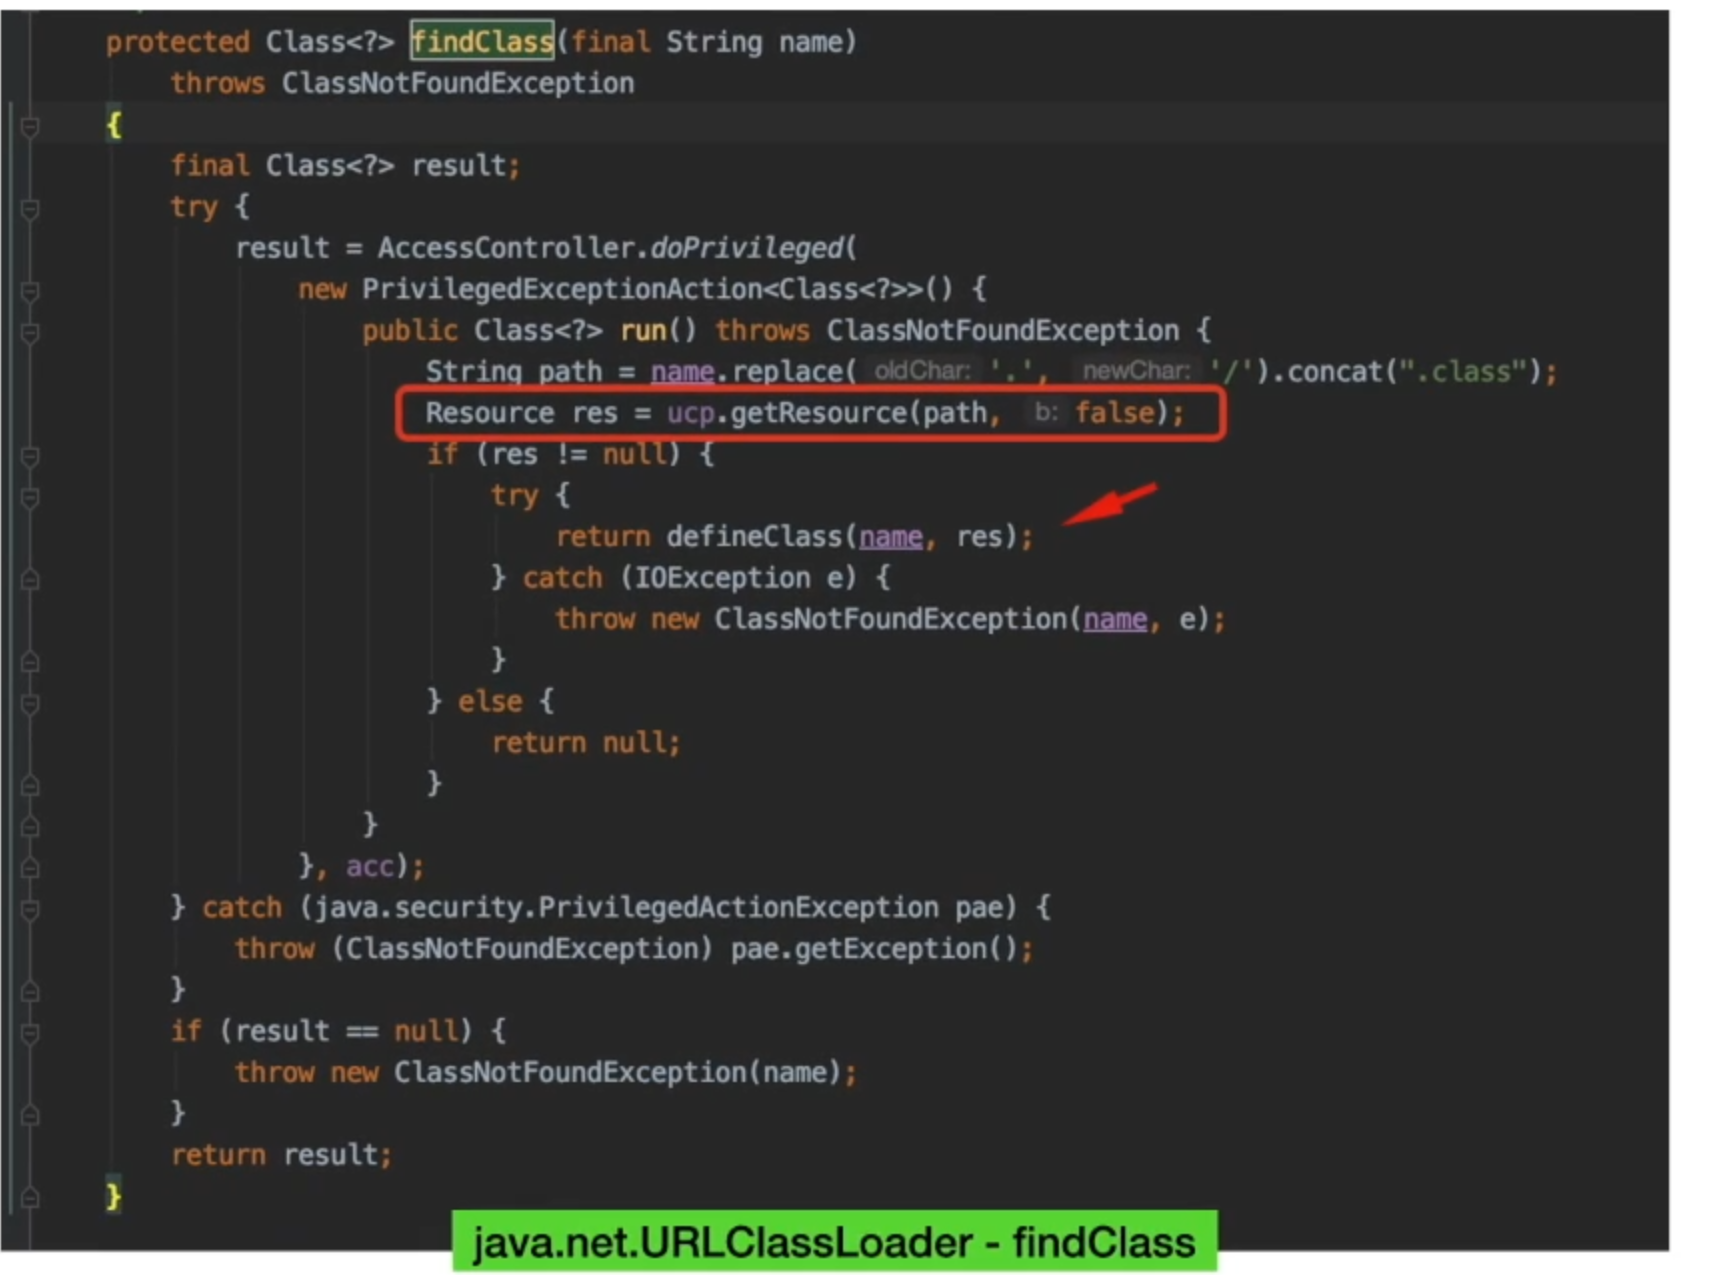Viewport: 1709px width, 1275px height.
Task: Click 'protected' modifier keyword
Action: tap(177, 42)
